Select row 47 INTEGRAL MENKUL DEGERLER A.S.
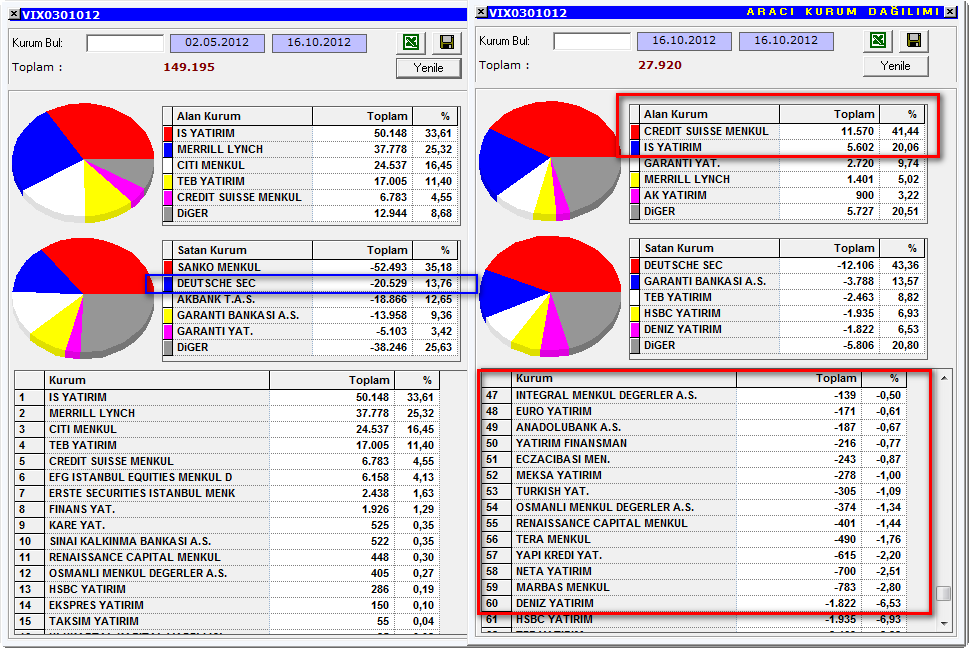969x648 pixels. click(694, 395)
